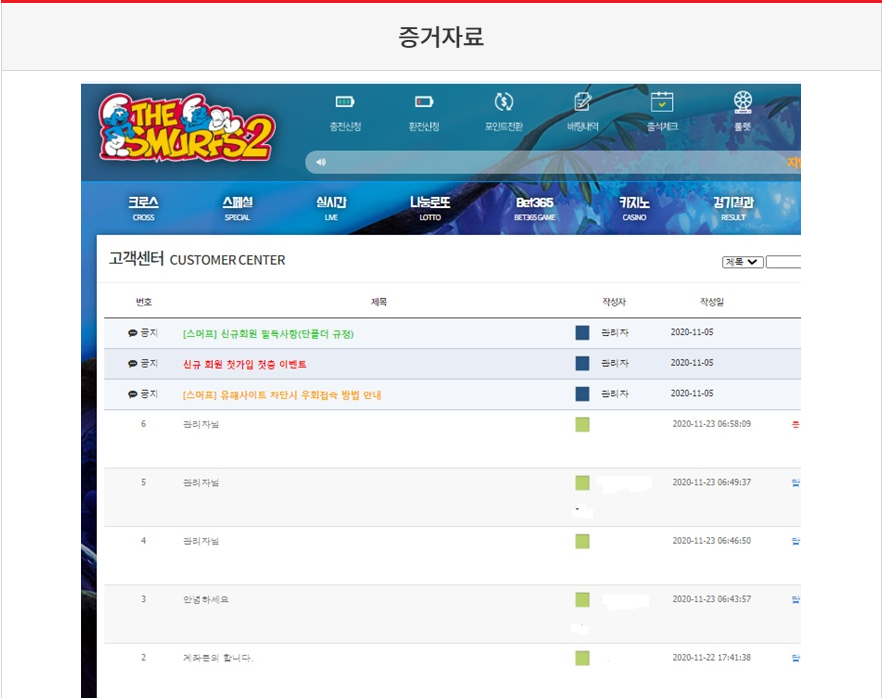Open the red 신규 회원 첫가입 첫충 이벤트 notice
The image size is (883, 698).
tap(245, 364)
